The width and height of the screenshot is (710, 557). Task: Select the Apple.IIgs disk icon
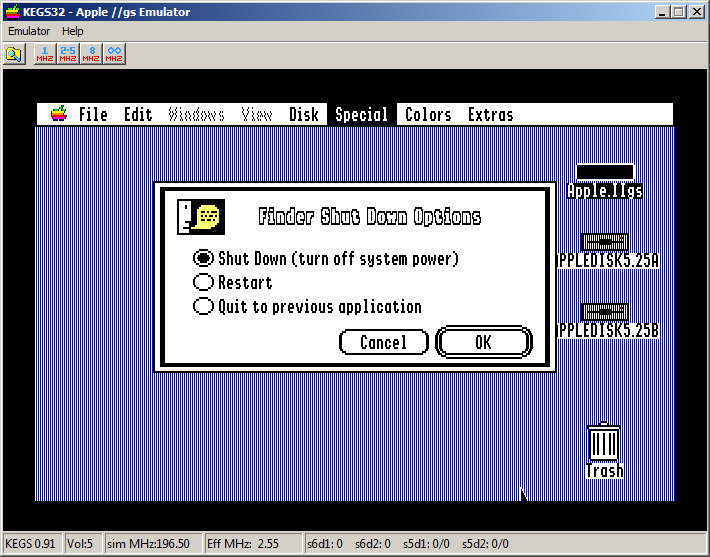pyautogui.click(x=604, y=173)
